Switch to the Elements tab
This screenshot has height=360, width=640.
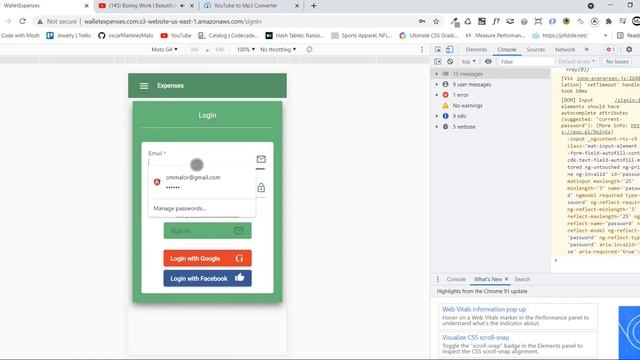[x=476, y=49]
